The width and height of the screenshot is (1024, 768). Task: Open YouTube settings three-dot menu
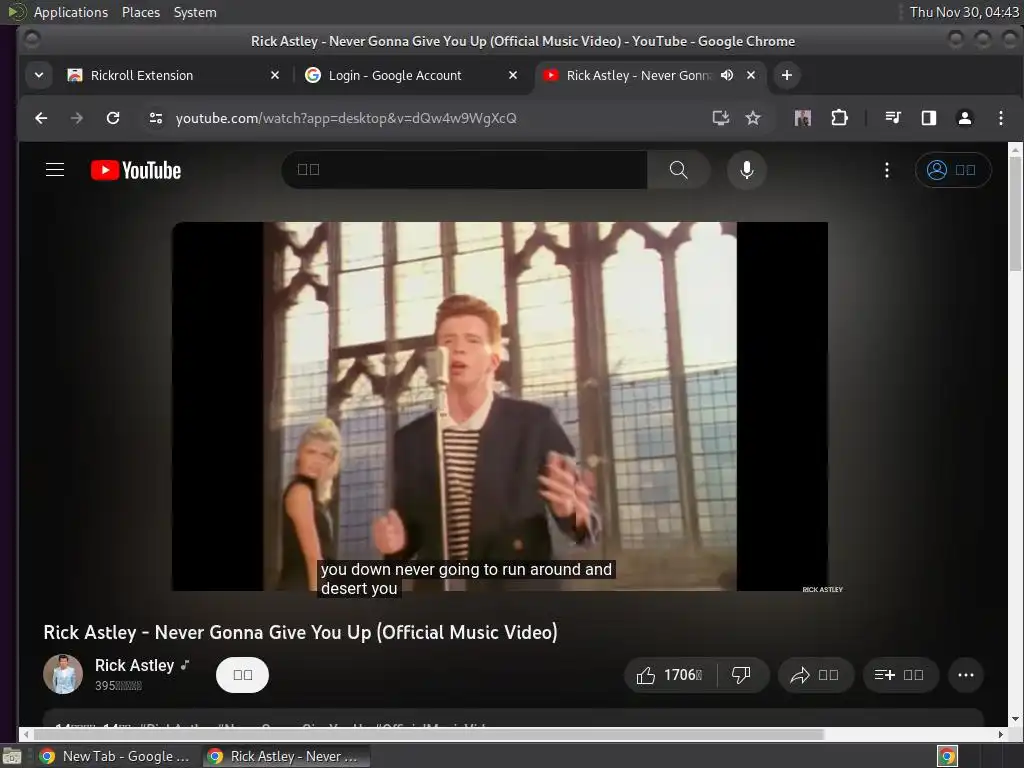886,170
